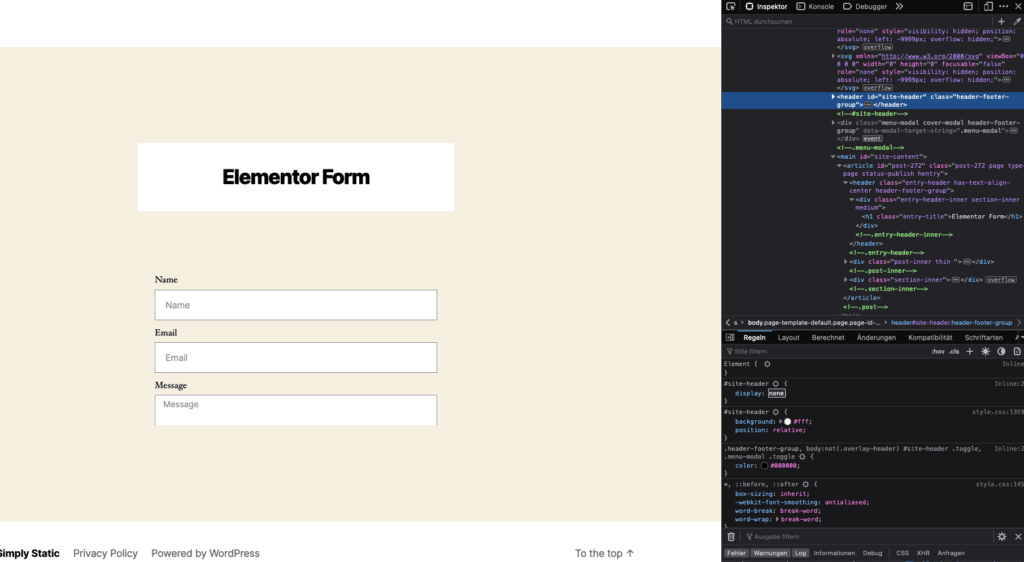Toggle Fehler console filter
This screenshot has height=562, width=1024.
click(x=736, y=553)
